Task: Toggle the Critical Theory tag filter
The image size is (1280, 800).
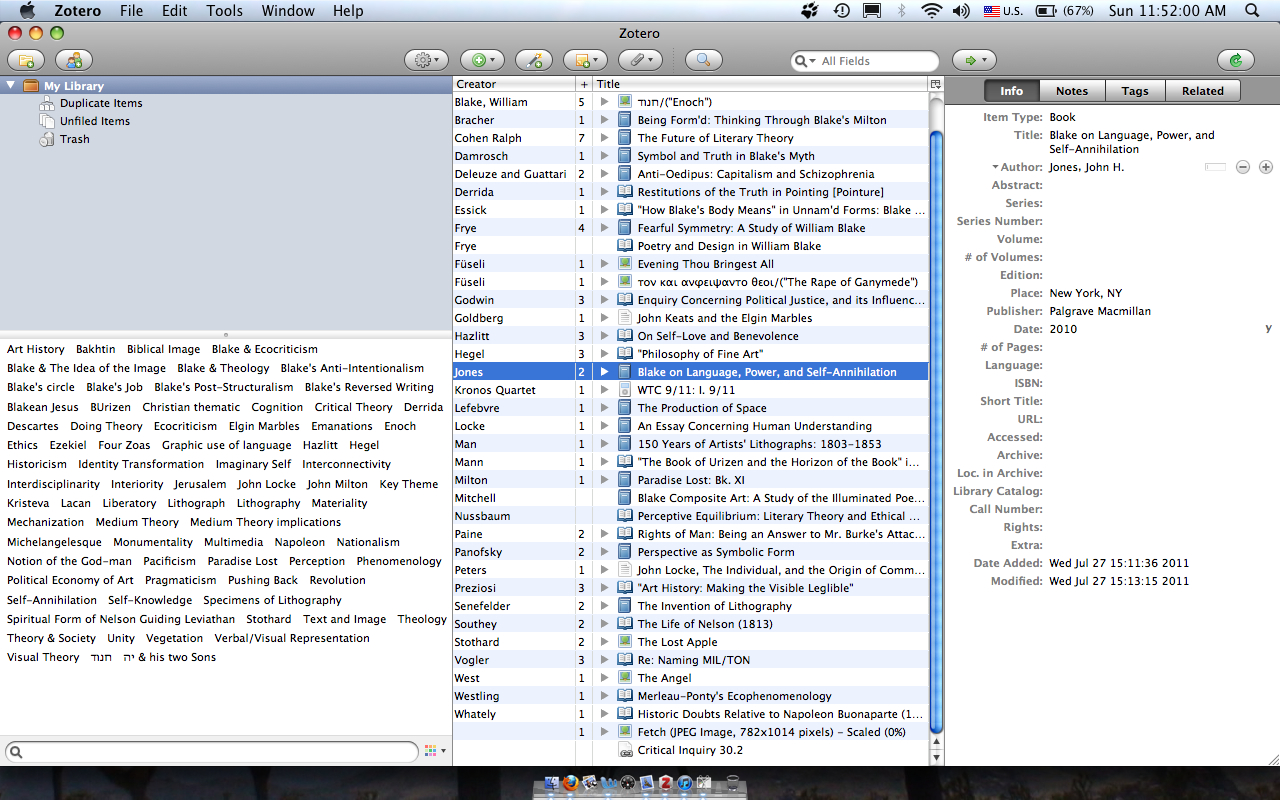Action: click(353, 407)
